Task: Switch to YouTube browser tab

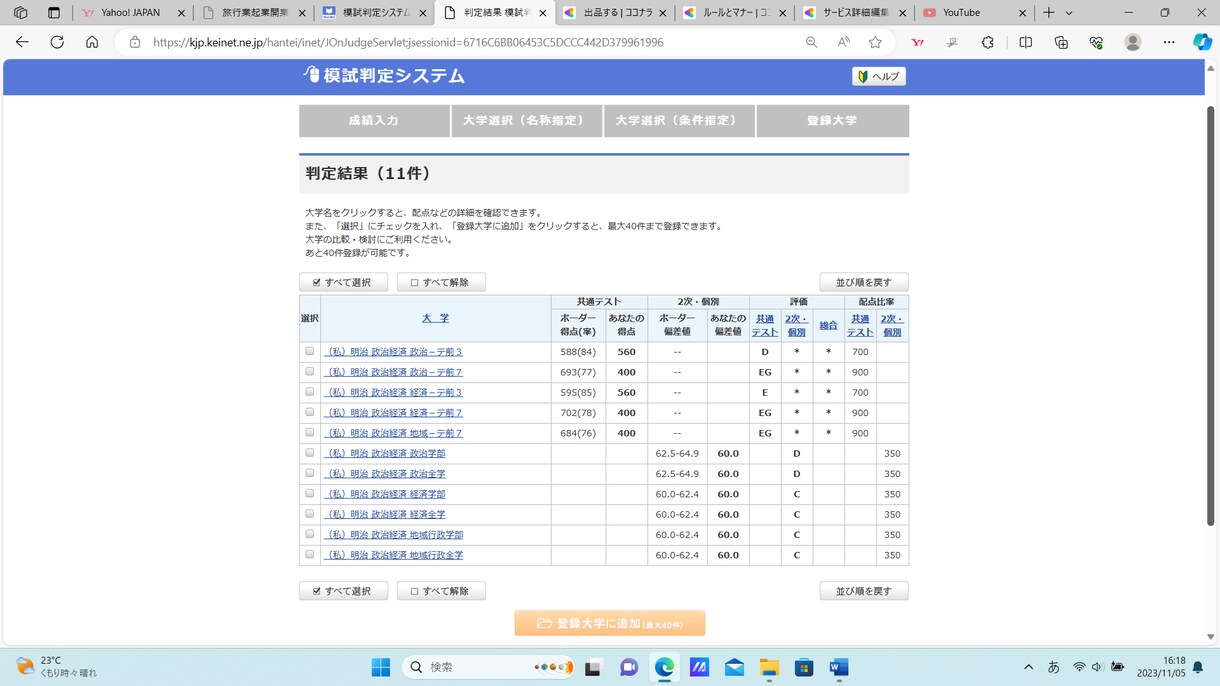Action: [x=973, y=13]
